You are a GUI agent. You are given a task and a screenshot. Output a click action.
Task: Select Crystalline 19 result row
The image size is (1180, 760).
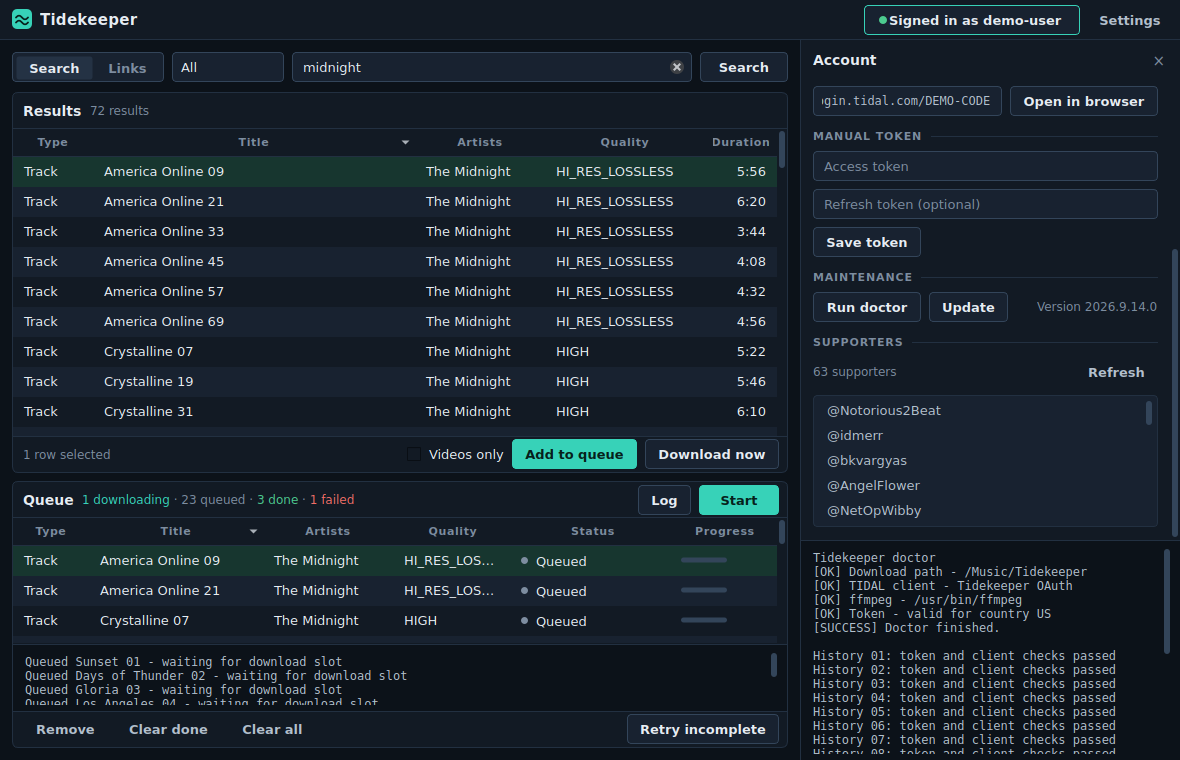[395, 382]
